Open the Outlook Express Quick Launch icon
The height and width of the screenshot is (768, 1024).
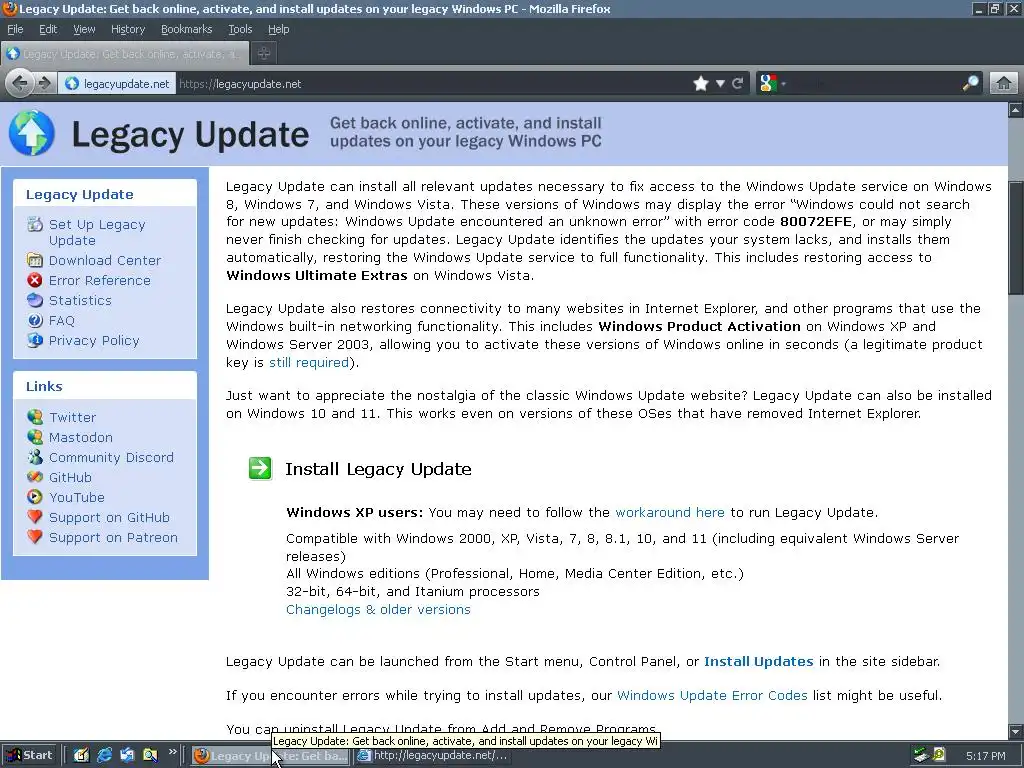(x=127, y=755)
